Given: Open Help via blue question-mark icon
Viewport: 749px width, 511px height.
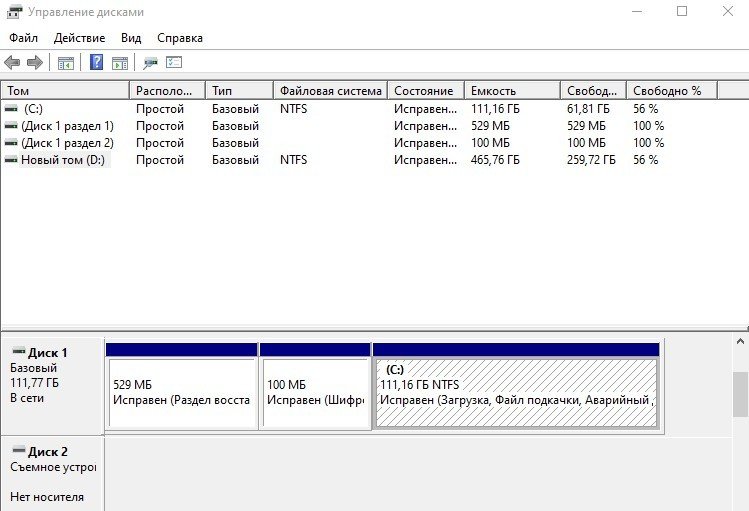Looking at the screenshot, I should point(96,62).
